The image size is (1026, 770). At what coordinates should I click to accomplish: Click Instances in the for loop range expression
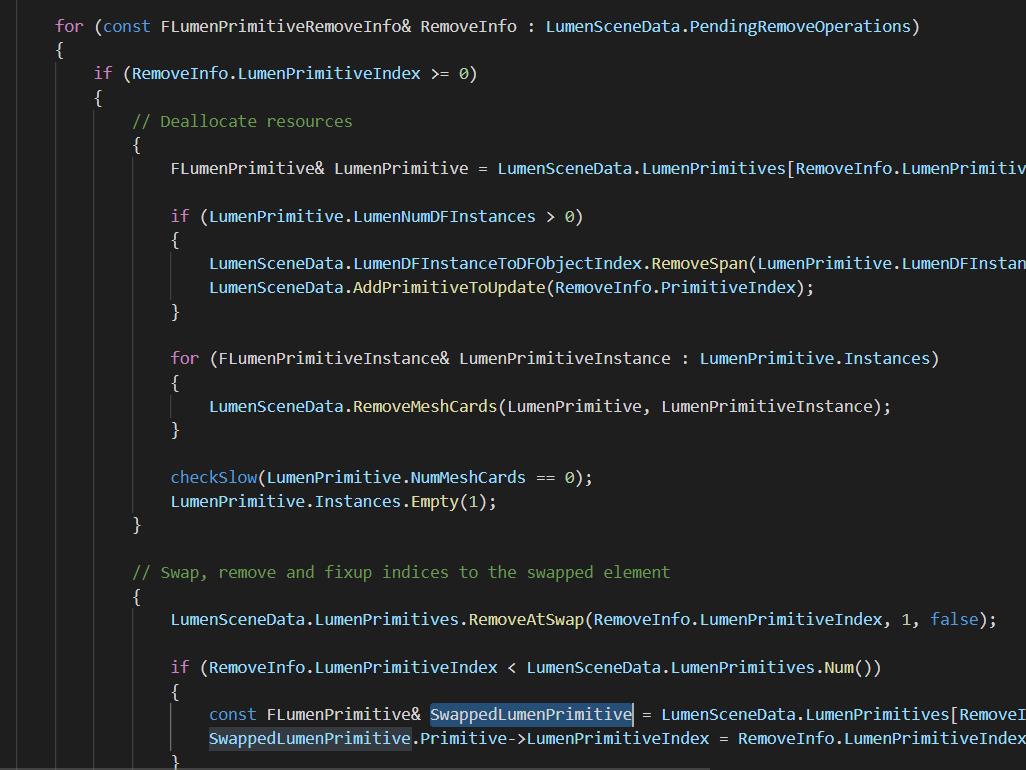887,359
